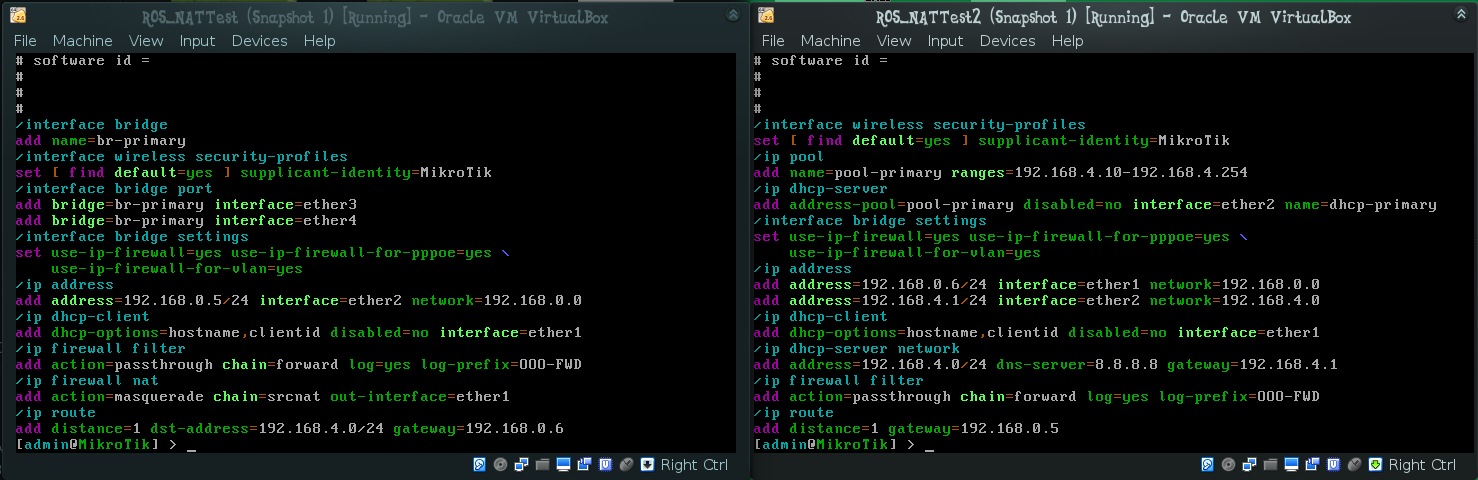Click hard disk activity icon in ROS_NATTest window
The width and height of the screenshot is (1478, 480).
coord(479,464)
